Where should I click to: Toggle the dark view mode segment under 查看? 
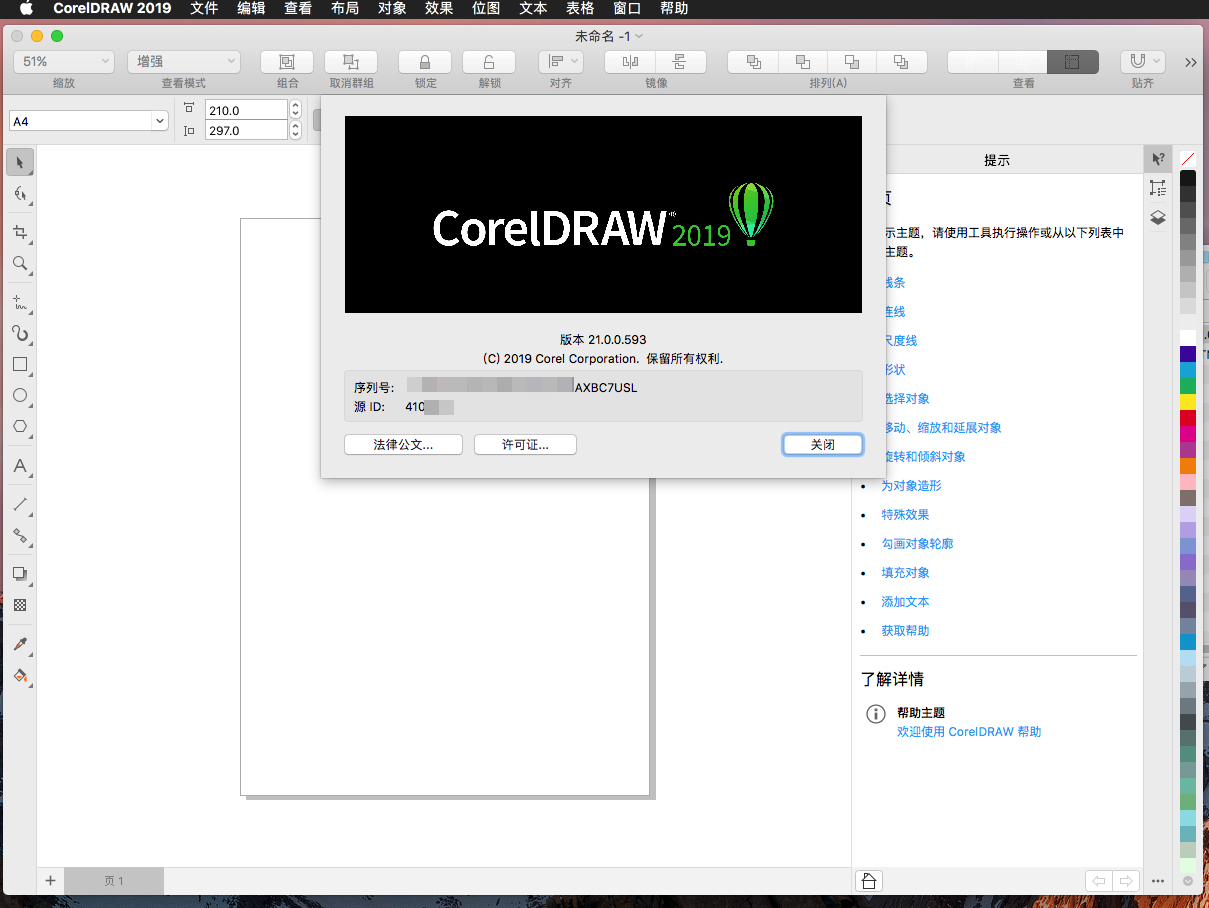(1072, 62)
